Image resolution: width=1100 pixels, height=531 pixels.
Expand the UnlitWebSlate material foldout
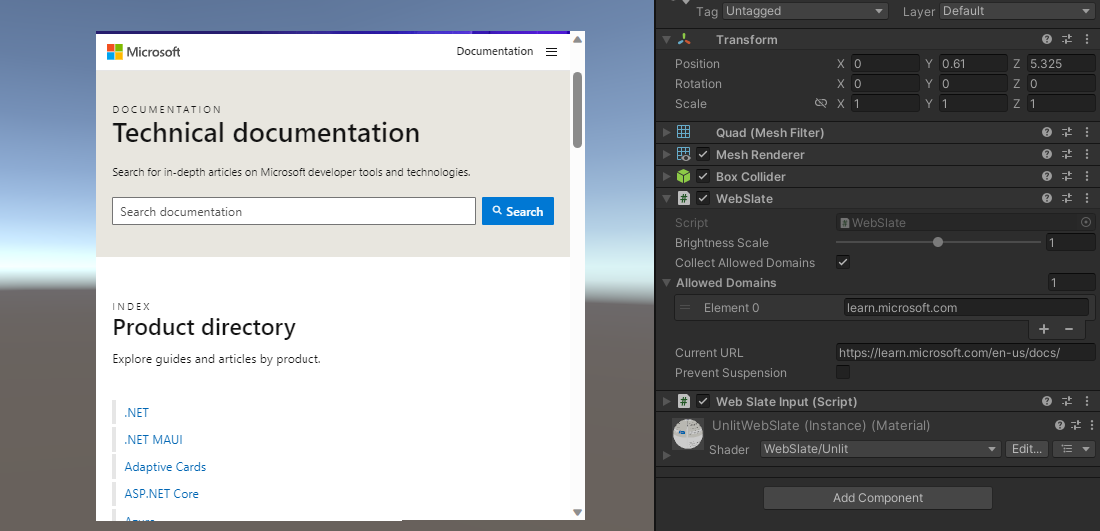(666, 455)
